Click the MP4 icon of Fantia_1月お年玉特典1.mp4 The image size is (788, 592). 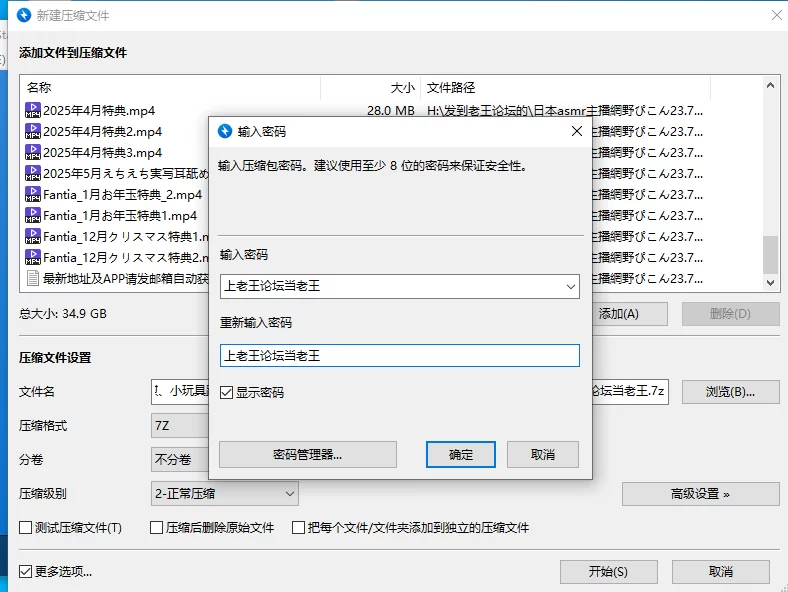(32, 215)
